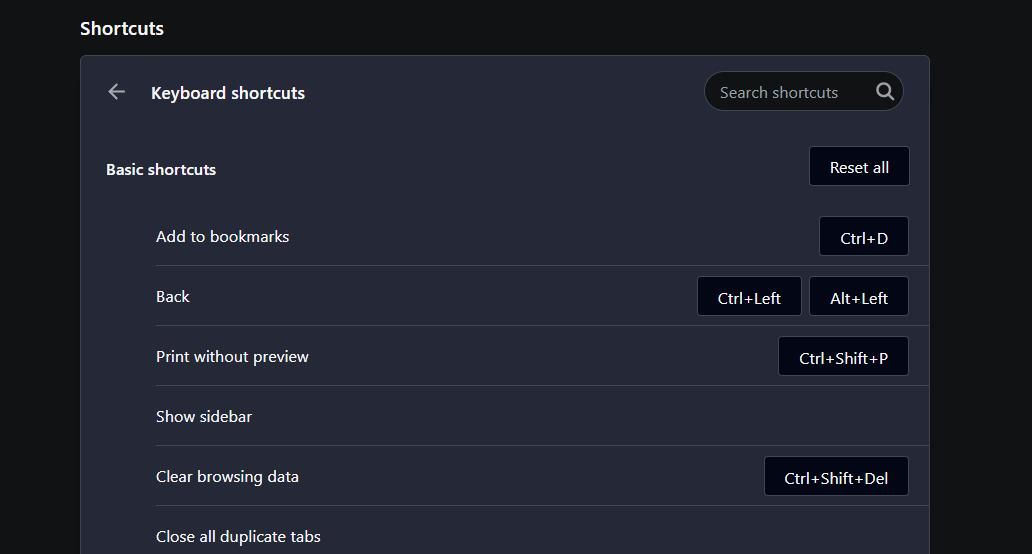Select the Clear browsing data label

(227, 477)
